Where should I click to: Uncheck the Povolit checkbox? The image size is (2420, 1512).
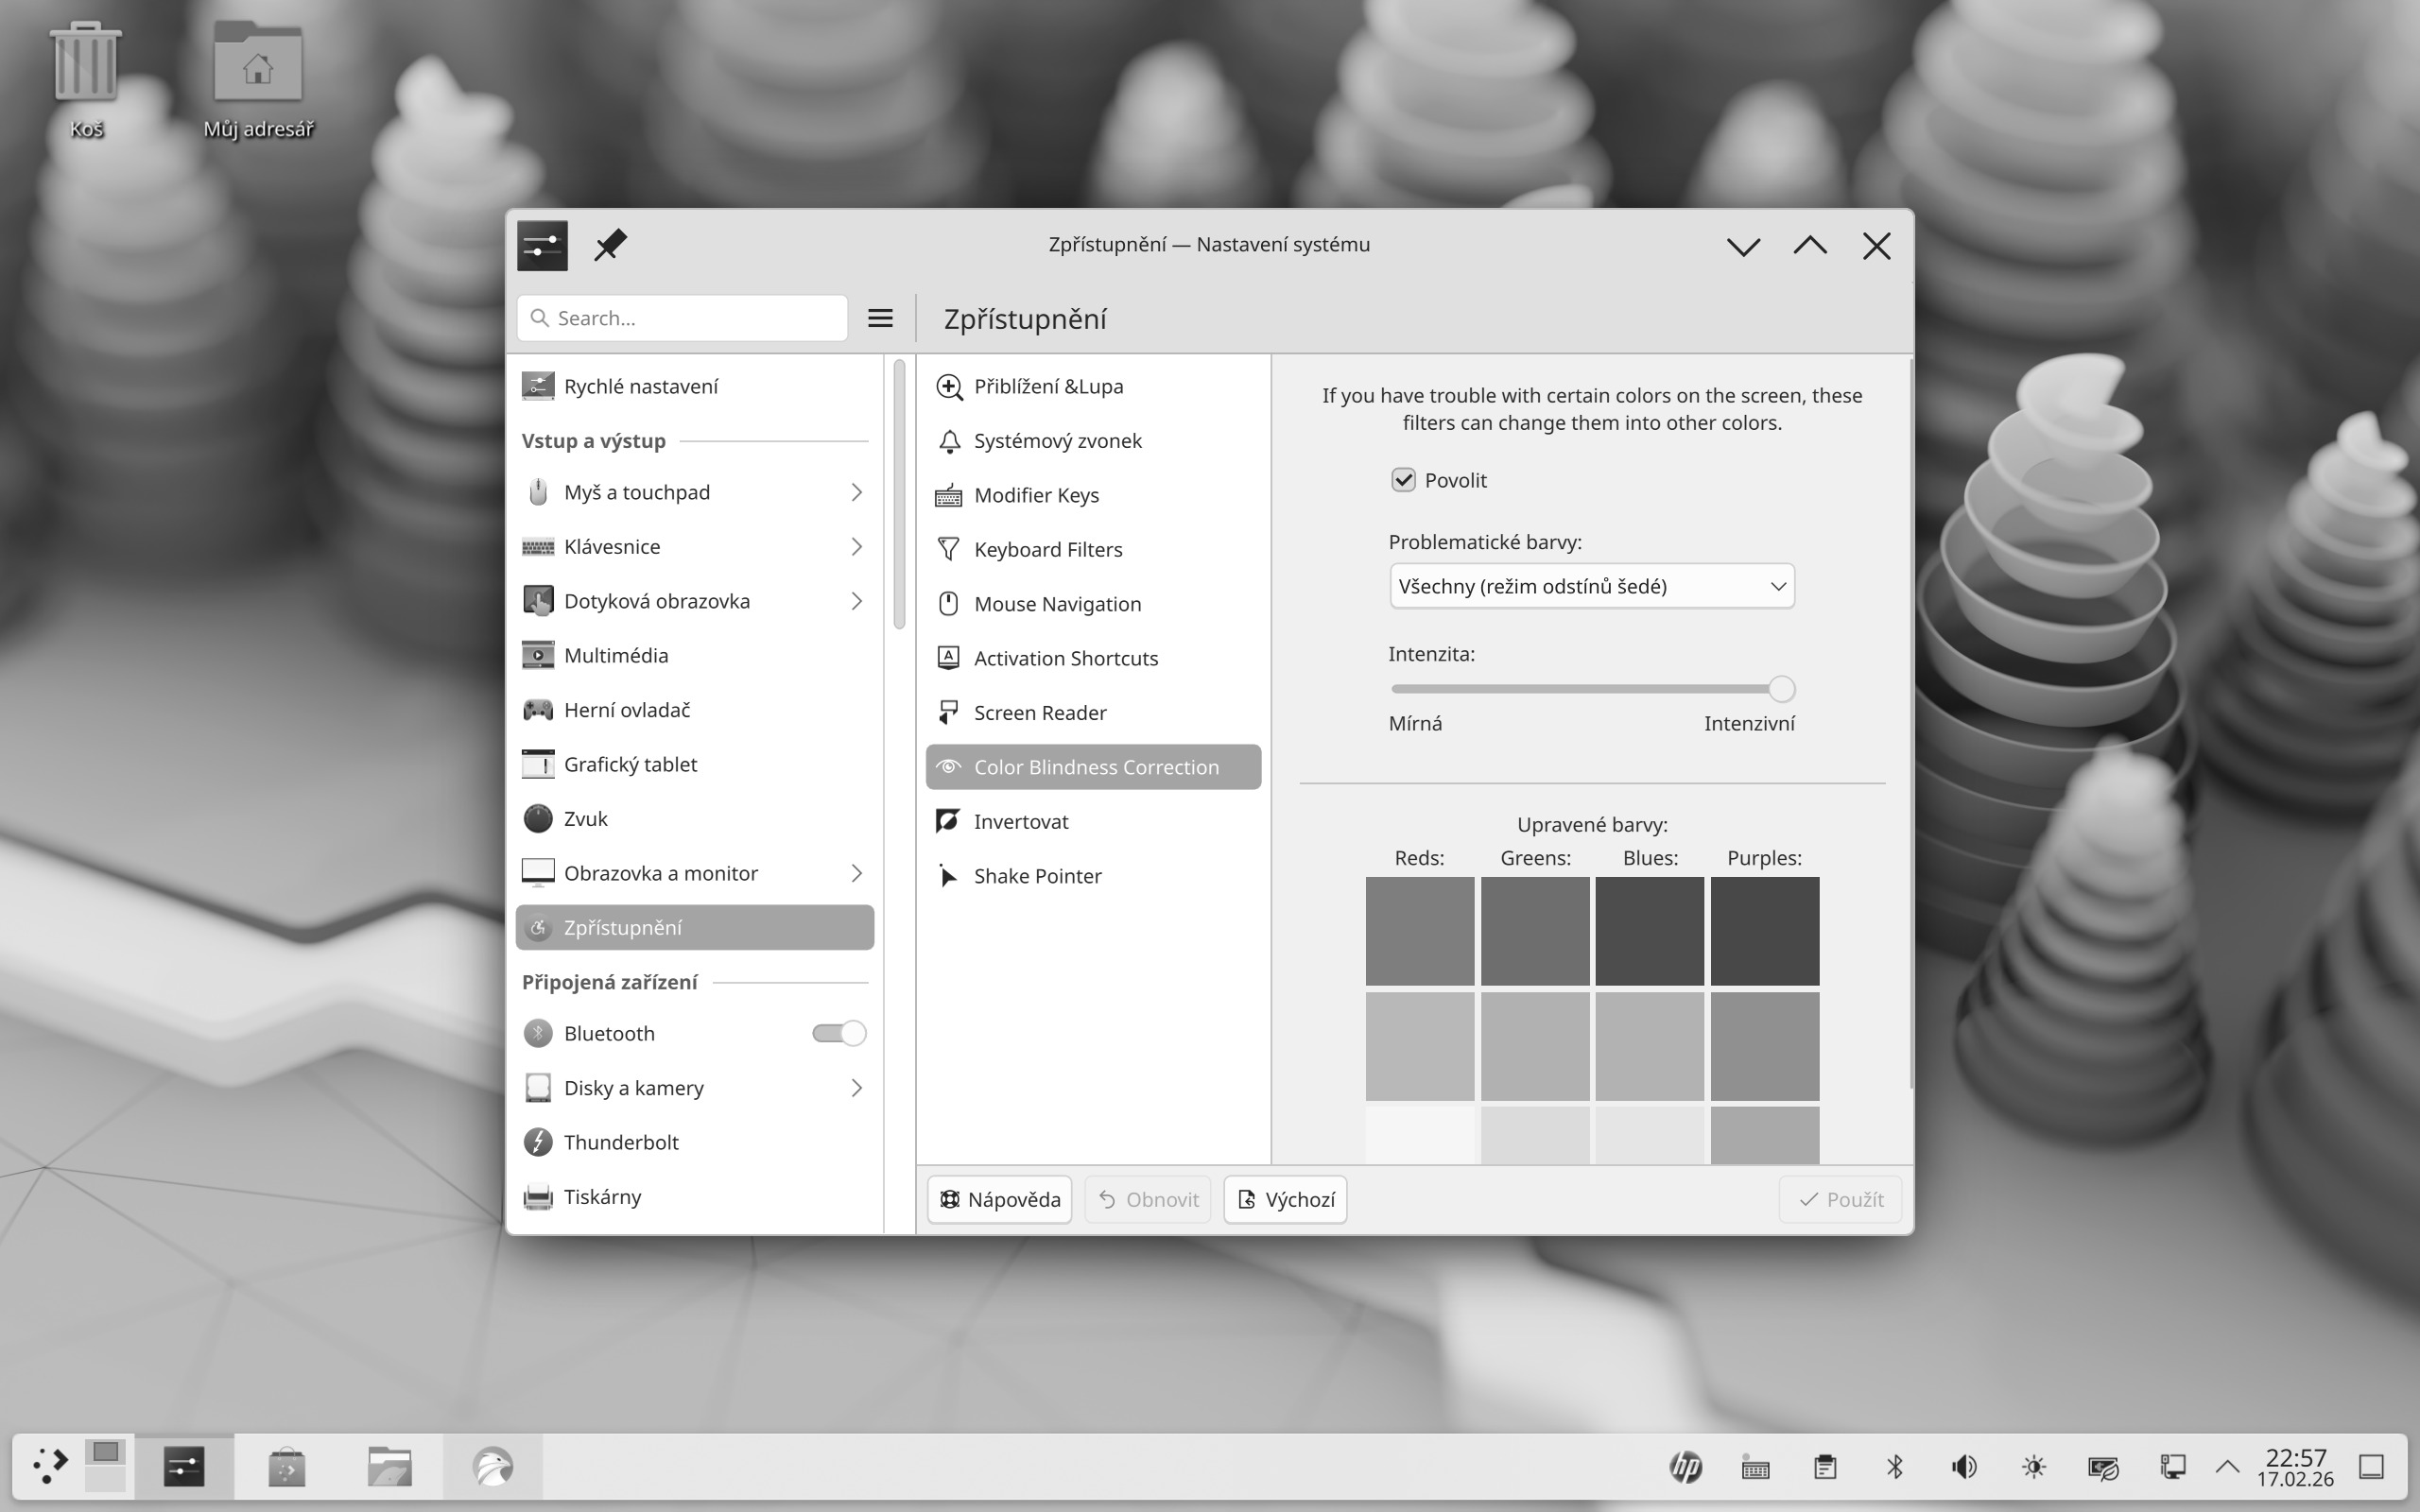coord(1403,480)
